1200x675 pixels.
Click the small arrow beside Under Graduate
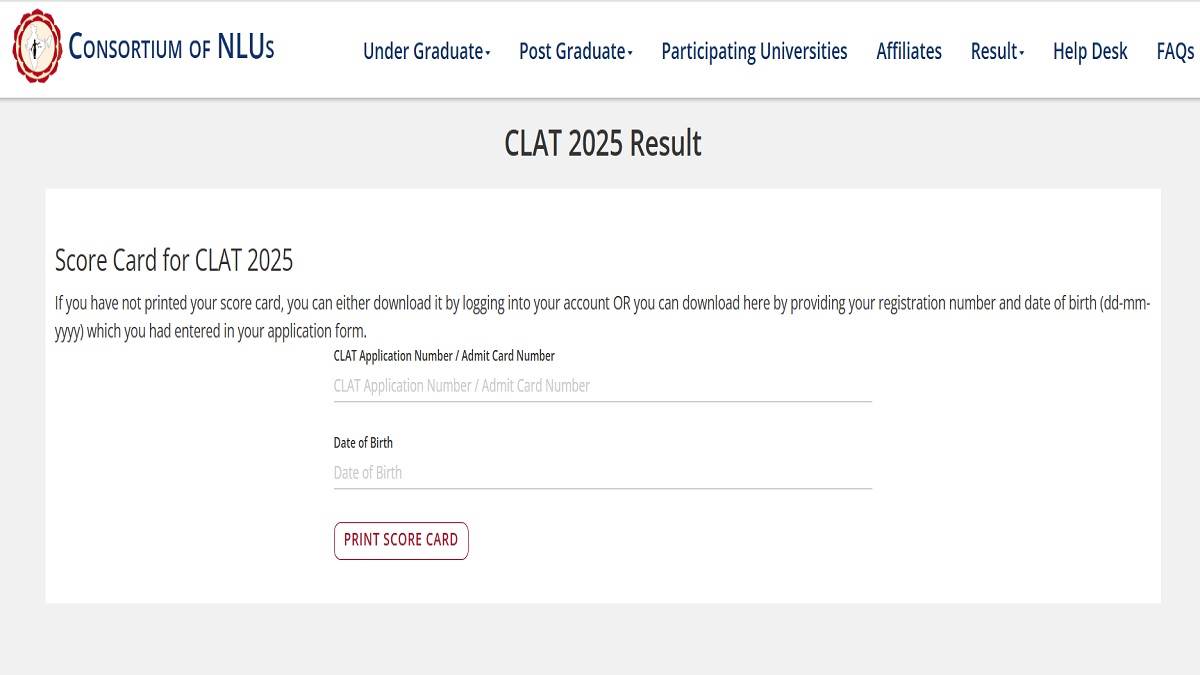[488, 53]
